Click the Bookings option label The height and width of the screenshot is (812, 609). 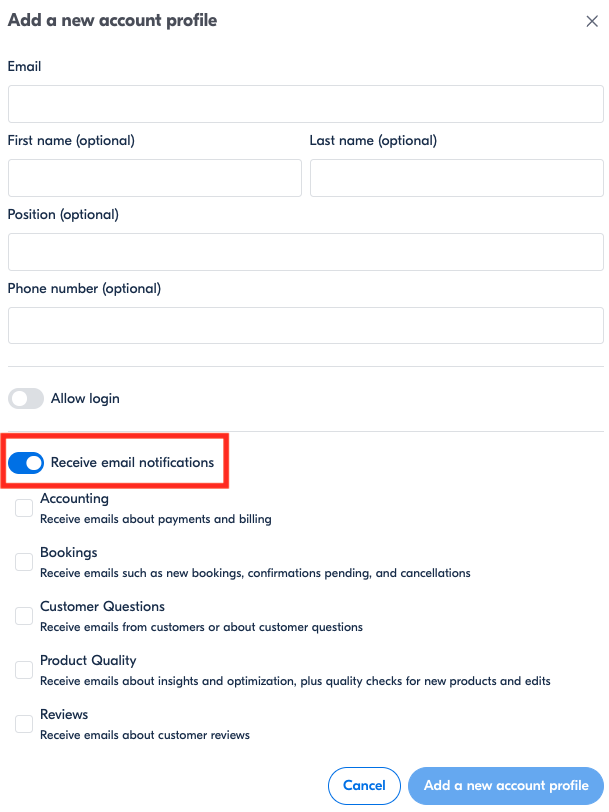click(x=69, y=553)
